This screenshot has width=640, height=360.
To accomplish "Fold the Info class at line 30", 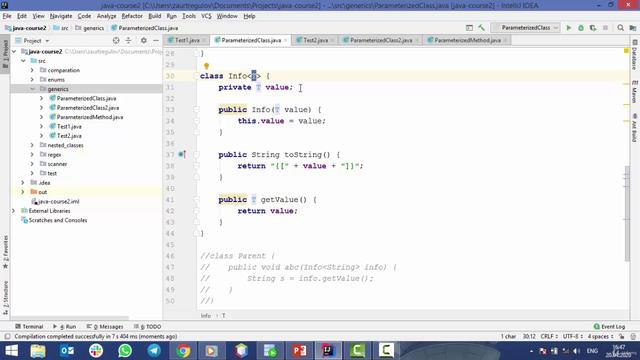I will [196, 76].
